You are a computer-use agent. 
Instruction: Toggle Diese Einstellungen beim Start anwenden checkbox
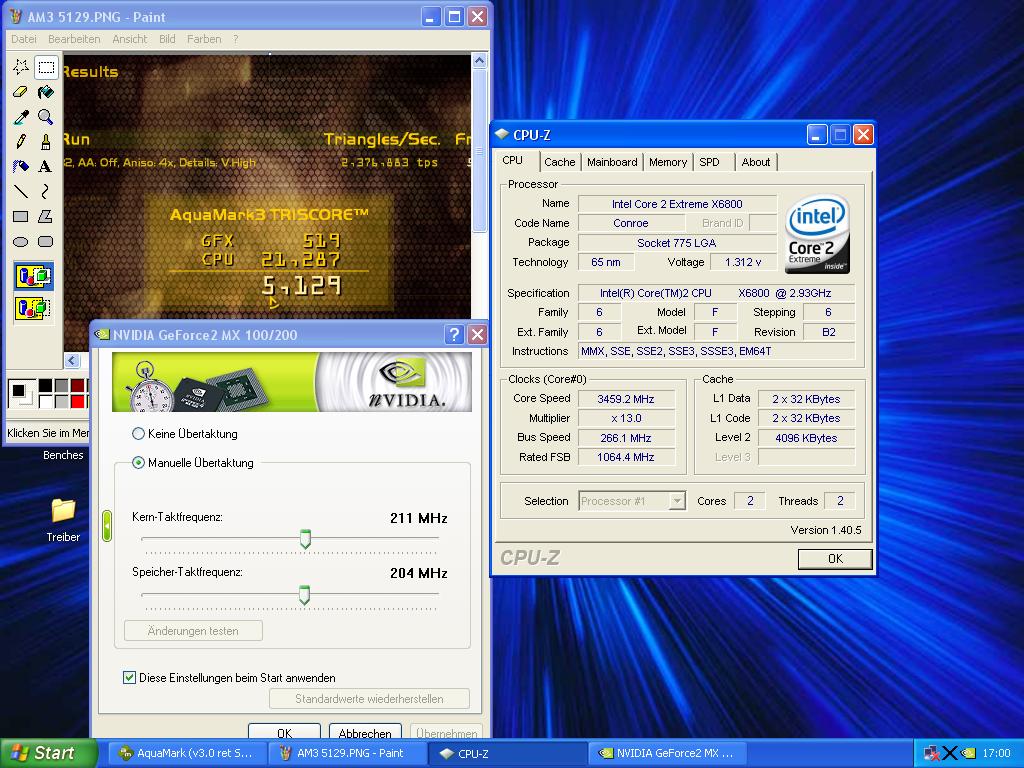pos(129,677)
